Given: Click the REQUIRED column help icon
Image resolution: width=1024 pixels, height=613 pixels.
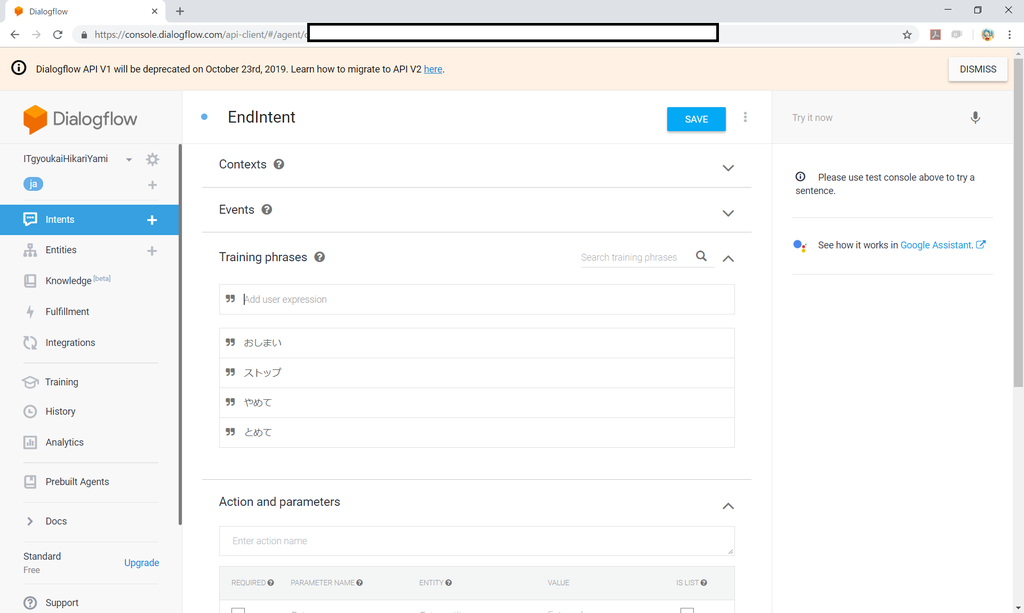Looking at the screenshot, I should point(270,583).
